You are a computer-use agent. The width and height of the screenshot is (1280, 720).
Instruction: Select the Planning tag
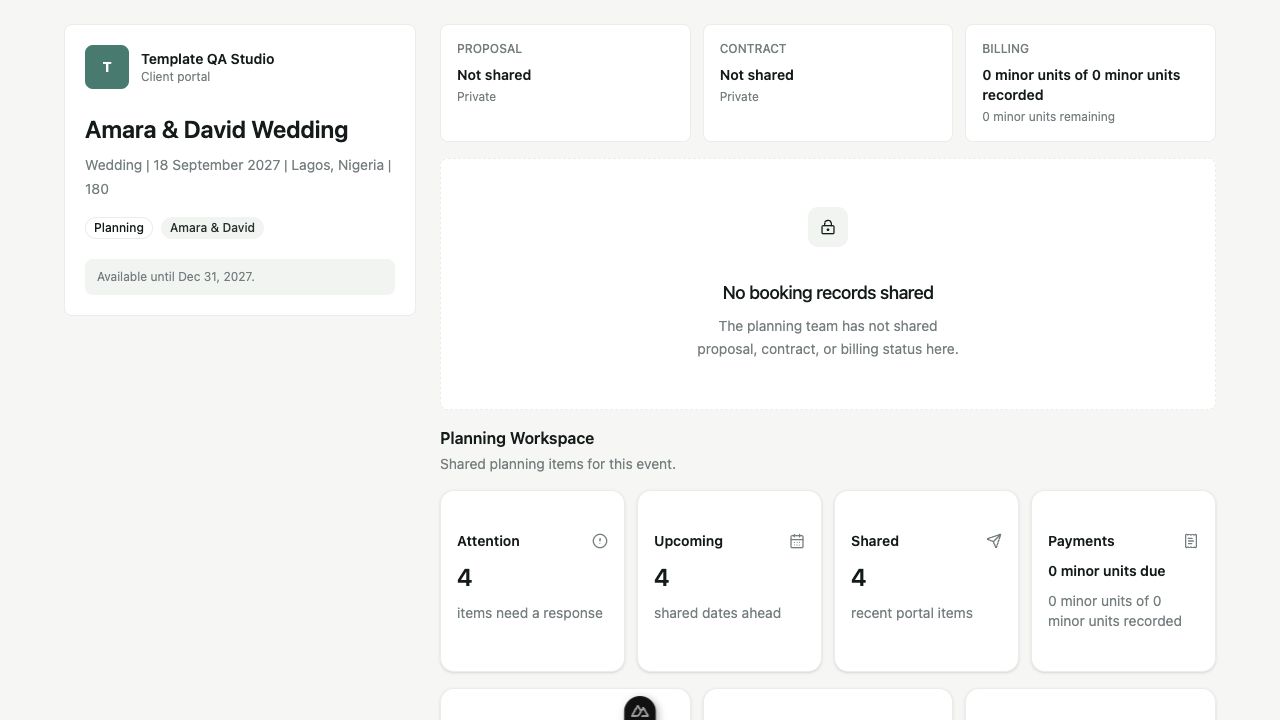[119, 228]
